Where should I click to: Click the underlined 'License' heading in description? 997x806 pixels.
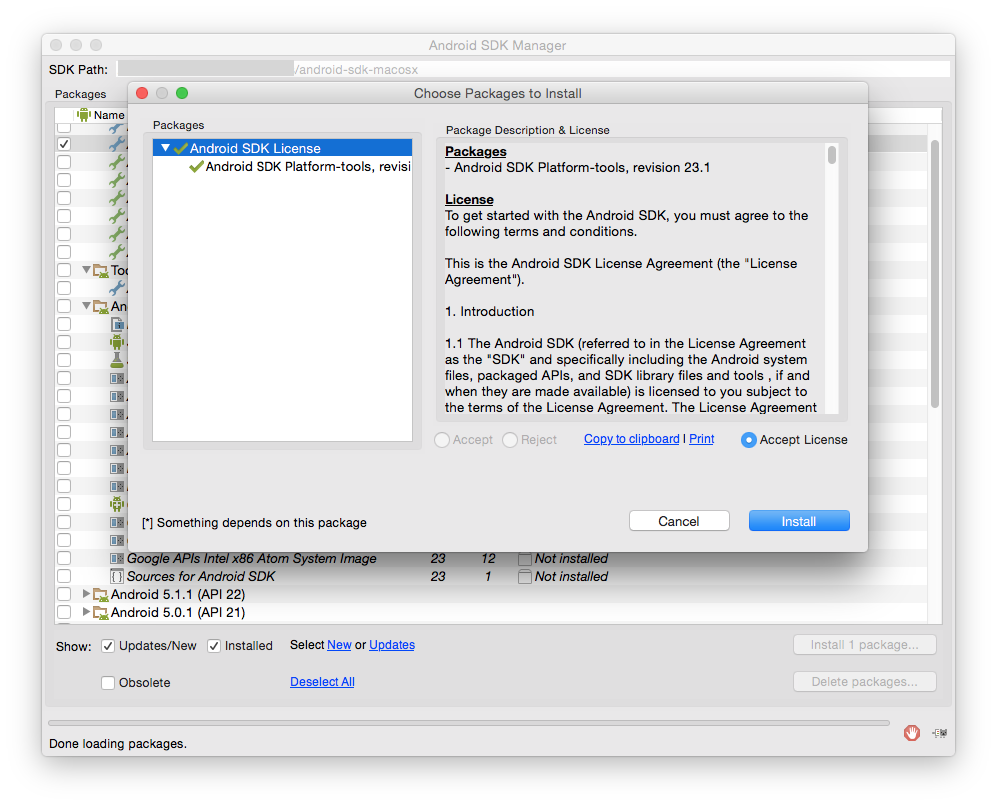coord(469,200)
